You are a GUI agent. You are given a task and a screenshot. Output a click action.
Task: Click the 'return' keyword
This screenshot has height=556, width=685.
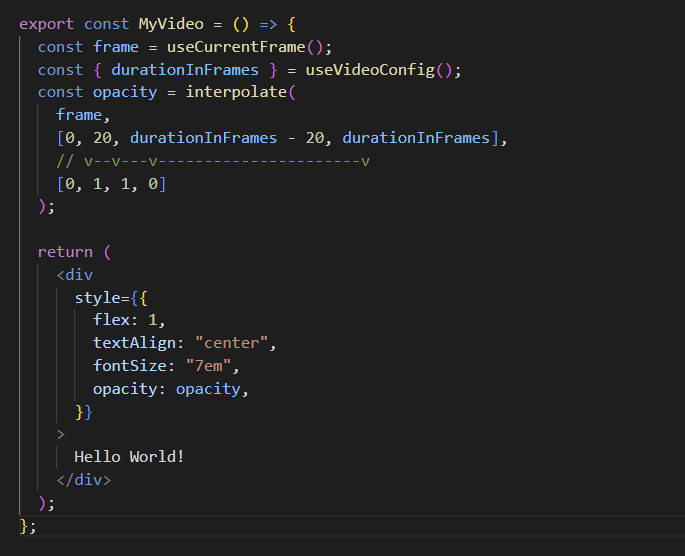(65, 252)
